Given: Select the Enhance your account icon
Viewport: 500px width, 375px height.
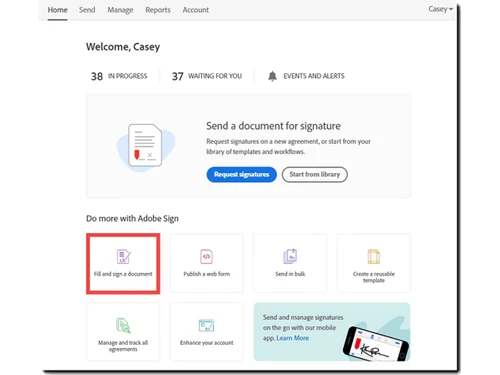Looking at the screenshot, I should coord(206,325).
